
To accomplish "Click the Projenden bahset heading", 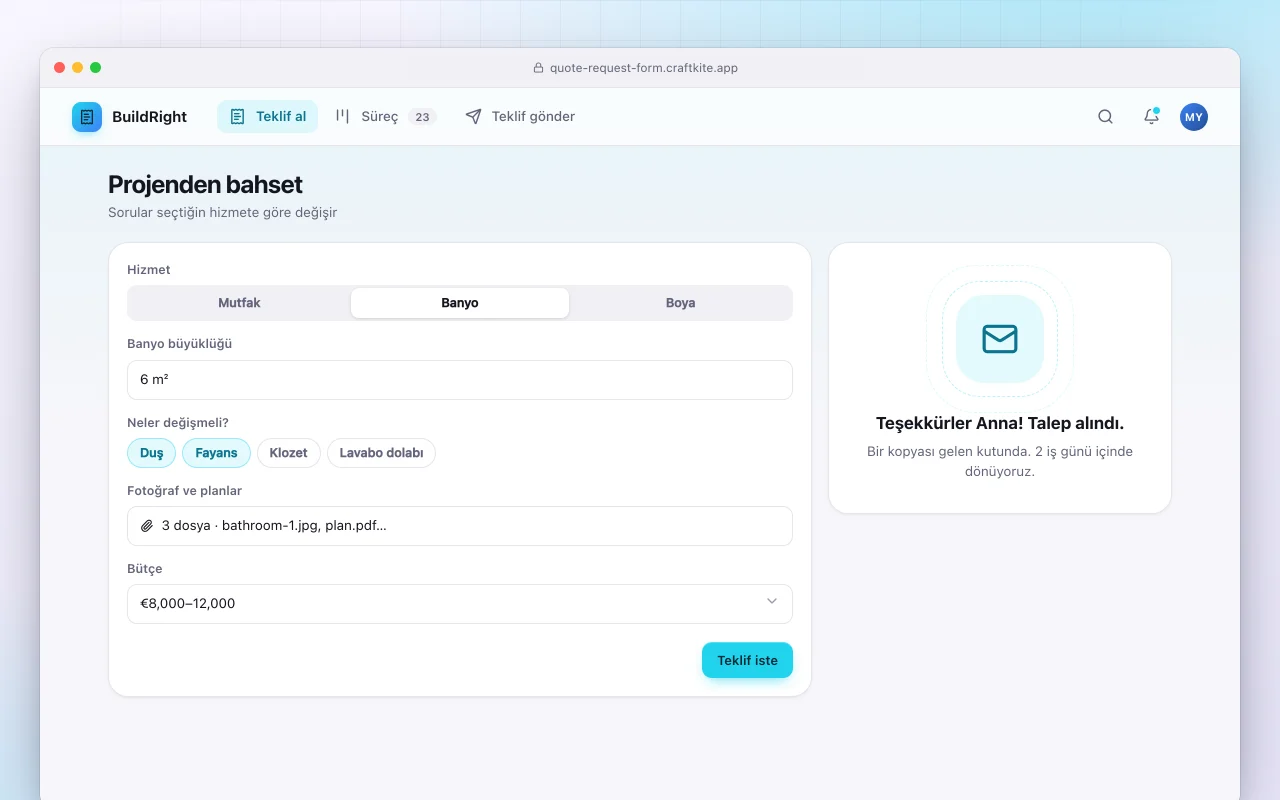I will point(205,185).
